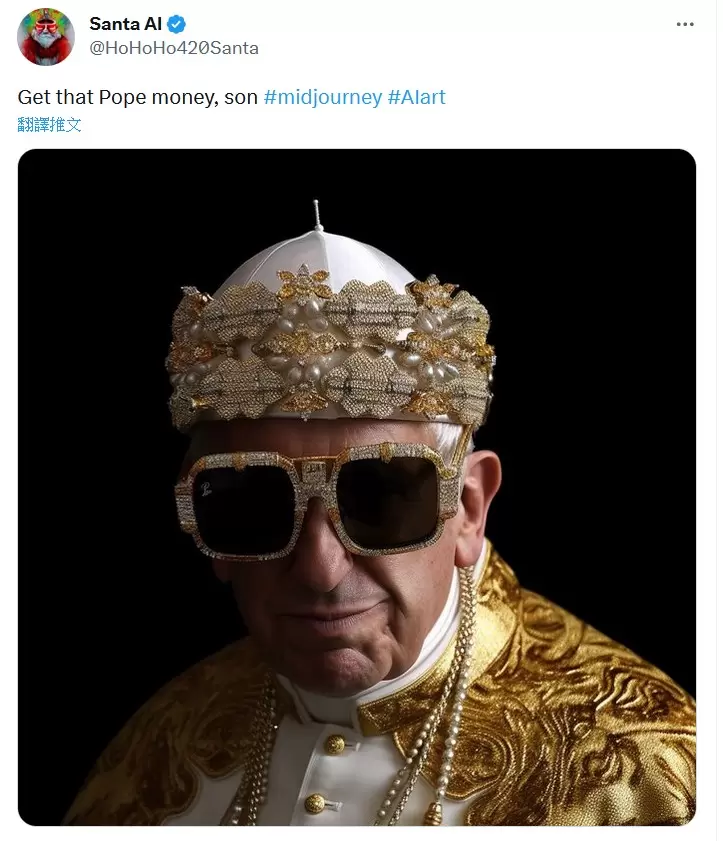Click the blue verified badge

tap(177, 25)
